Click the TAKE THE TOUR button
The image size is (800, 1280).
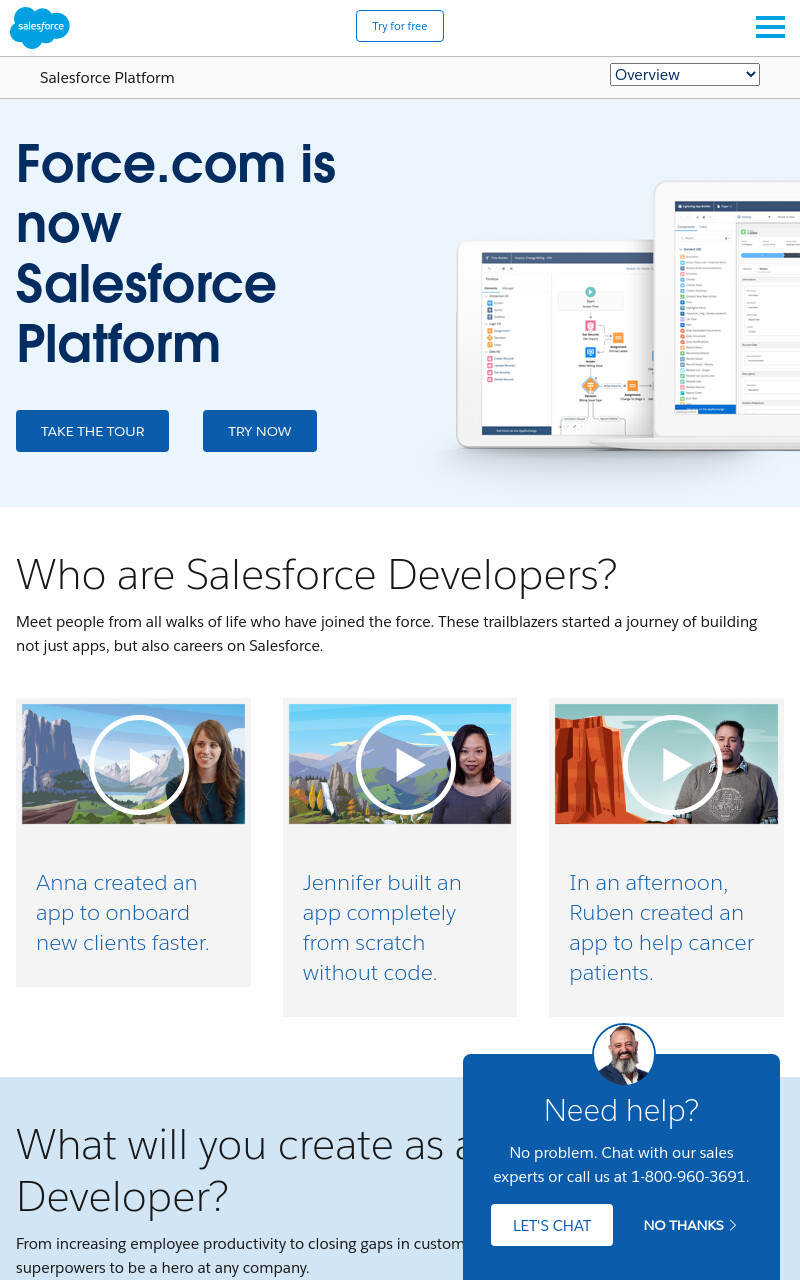(92, 431)
